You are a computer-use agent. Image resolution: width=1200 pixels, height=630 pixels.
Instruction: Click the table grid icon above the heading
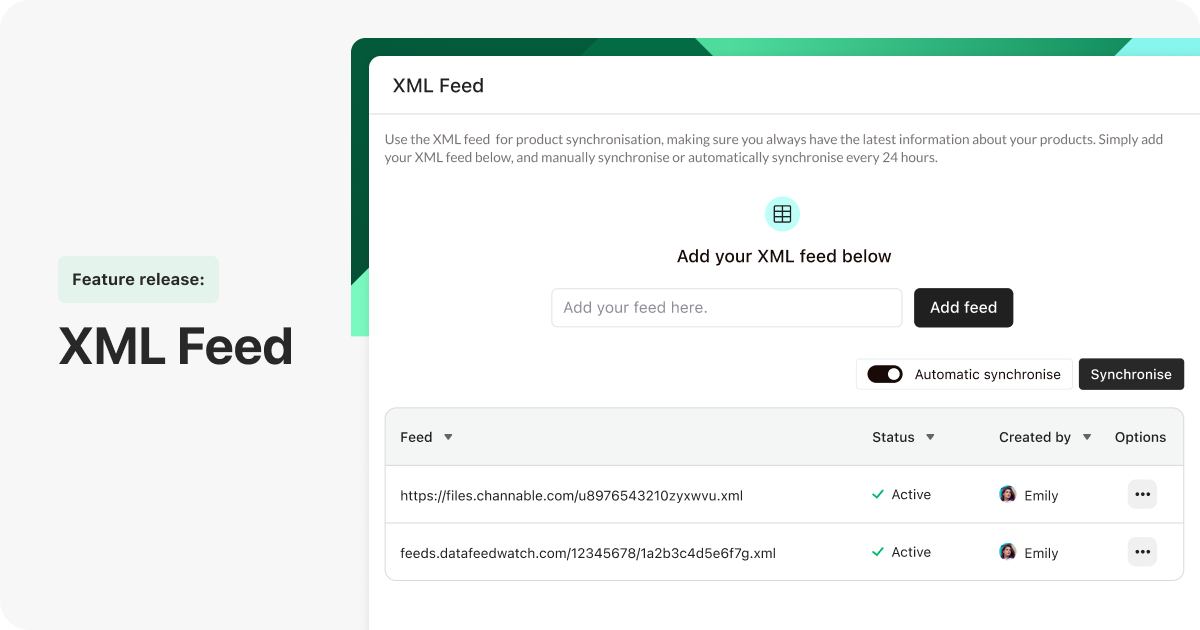782,213
